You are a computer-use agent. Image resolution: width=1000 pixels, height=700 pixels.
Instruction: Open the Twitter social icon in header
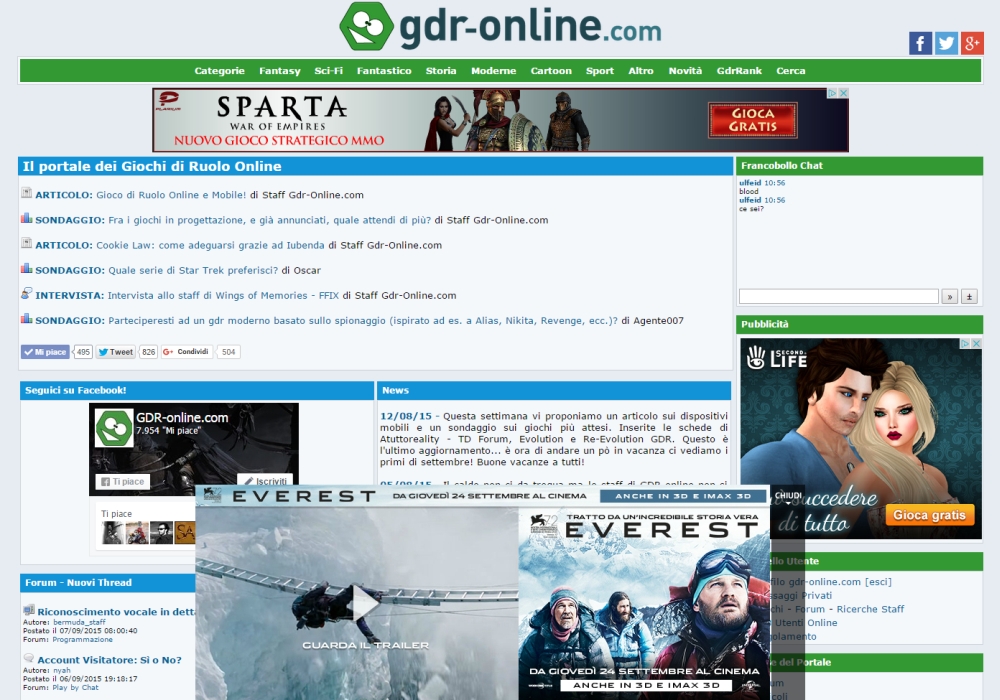click(x=946, y=43)
